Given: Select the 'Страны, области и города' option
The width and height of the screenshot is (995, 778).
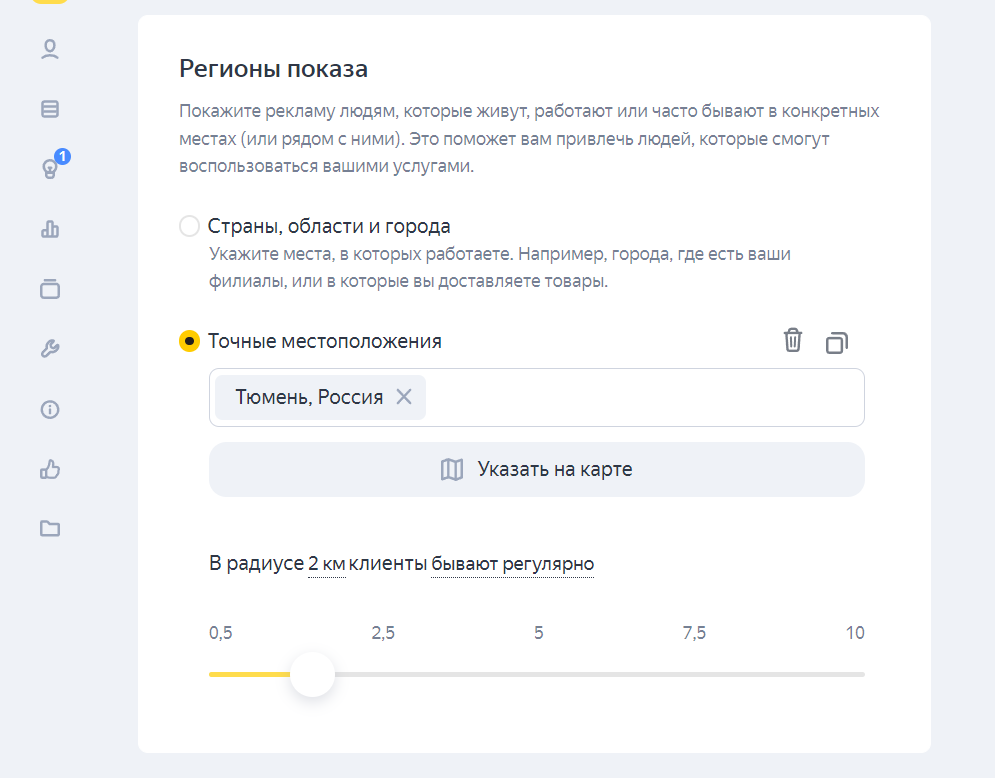Looking at the screenshot, I should tap(189, 226).
